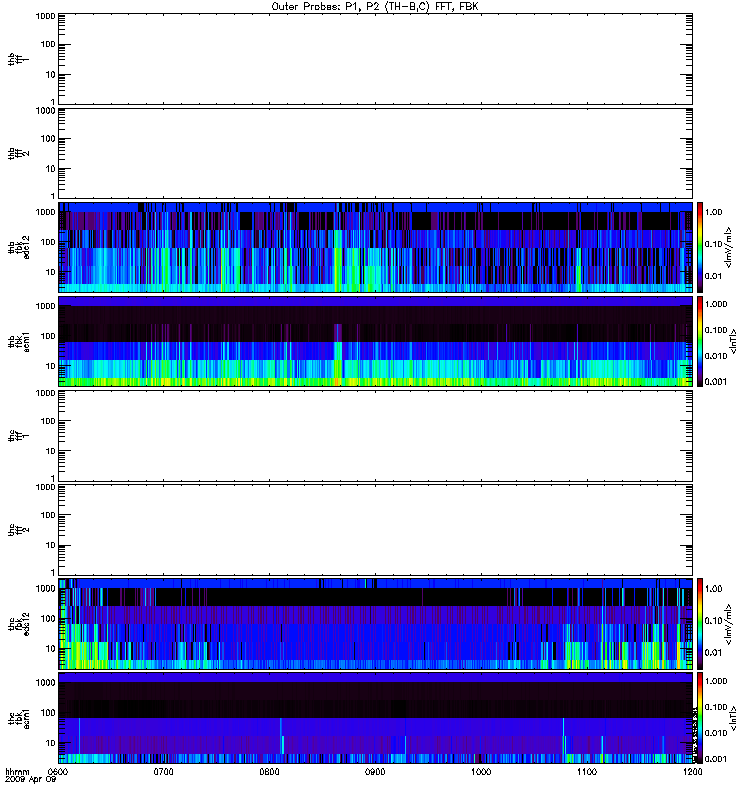The height and width of the screenshot is (800, 750).
Task: Click the empty thb fff 2 plot panel
Action: pos(375,154)
